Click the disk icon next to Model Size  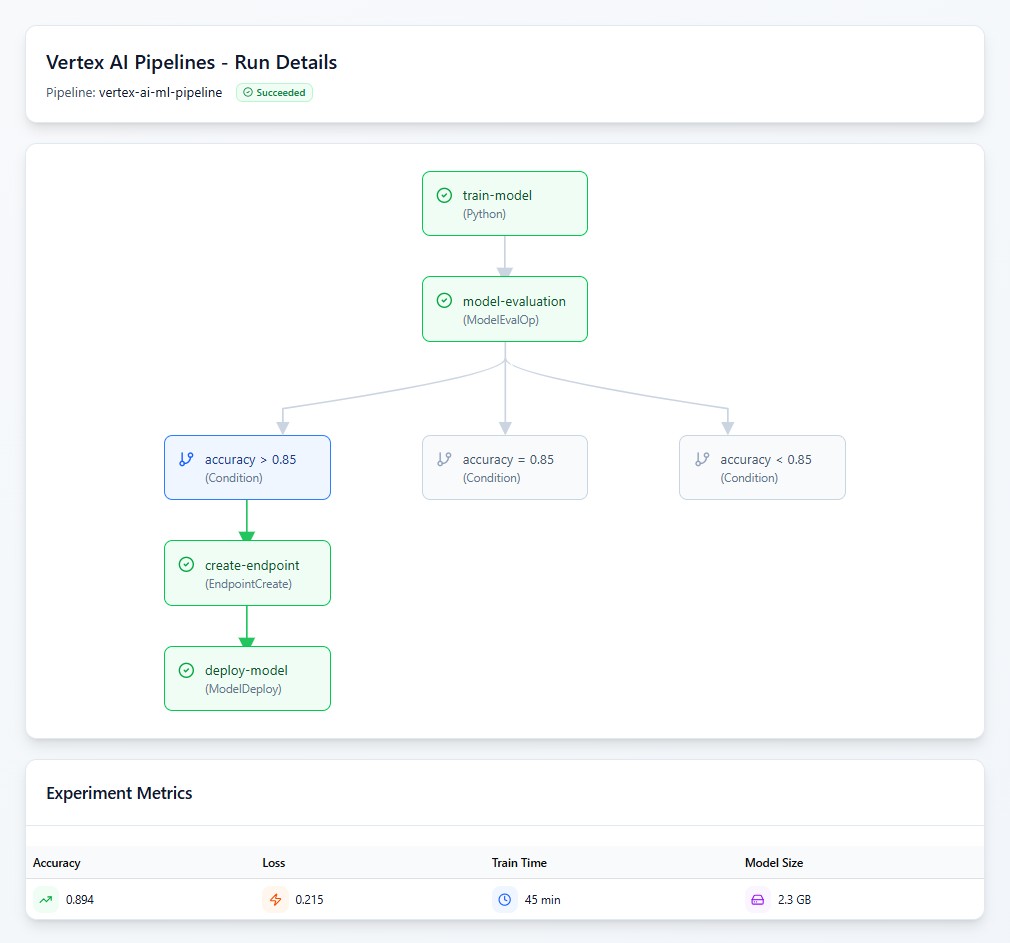coord(757,899)
